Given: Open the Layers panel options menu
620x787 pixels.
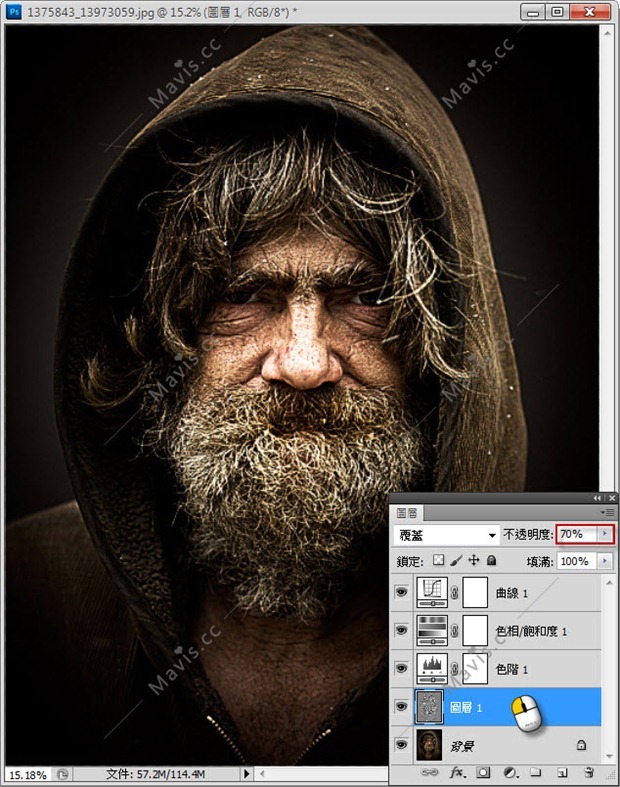Looking at the screenshot, I should coord(608,512).
